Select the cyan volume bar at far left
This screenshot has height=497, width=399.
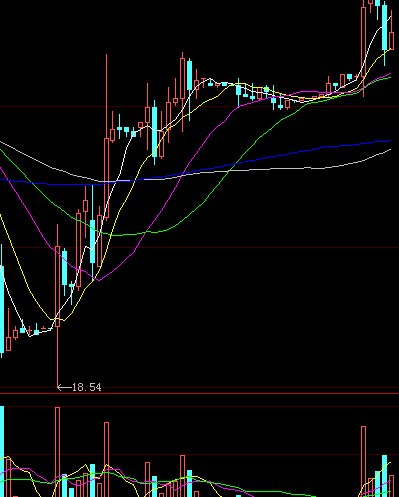tap(2, 452)
